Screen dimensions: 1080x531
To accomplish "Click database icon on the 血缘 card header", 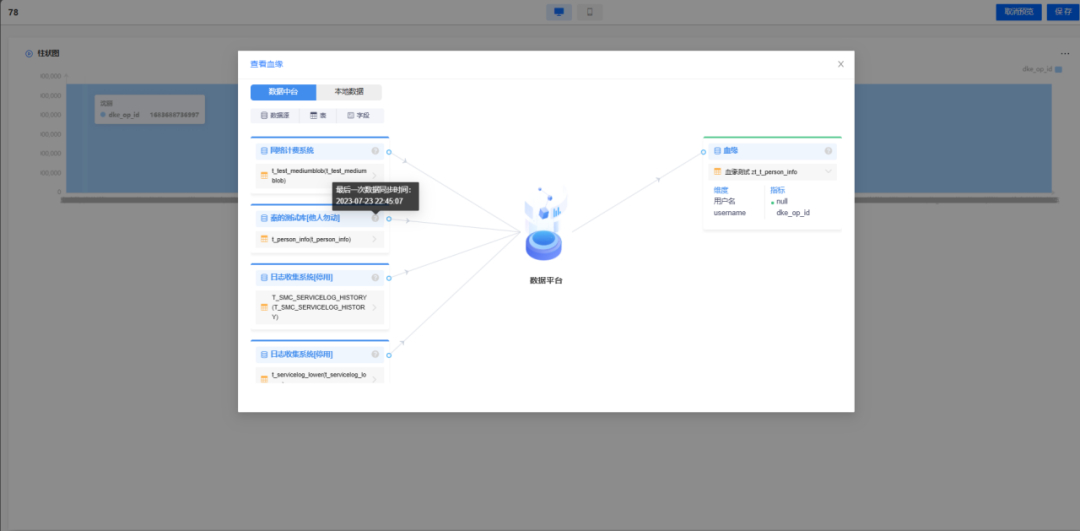I will coord(718,151).
